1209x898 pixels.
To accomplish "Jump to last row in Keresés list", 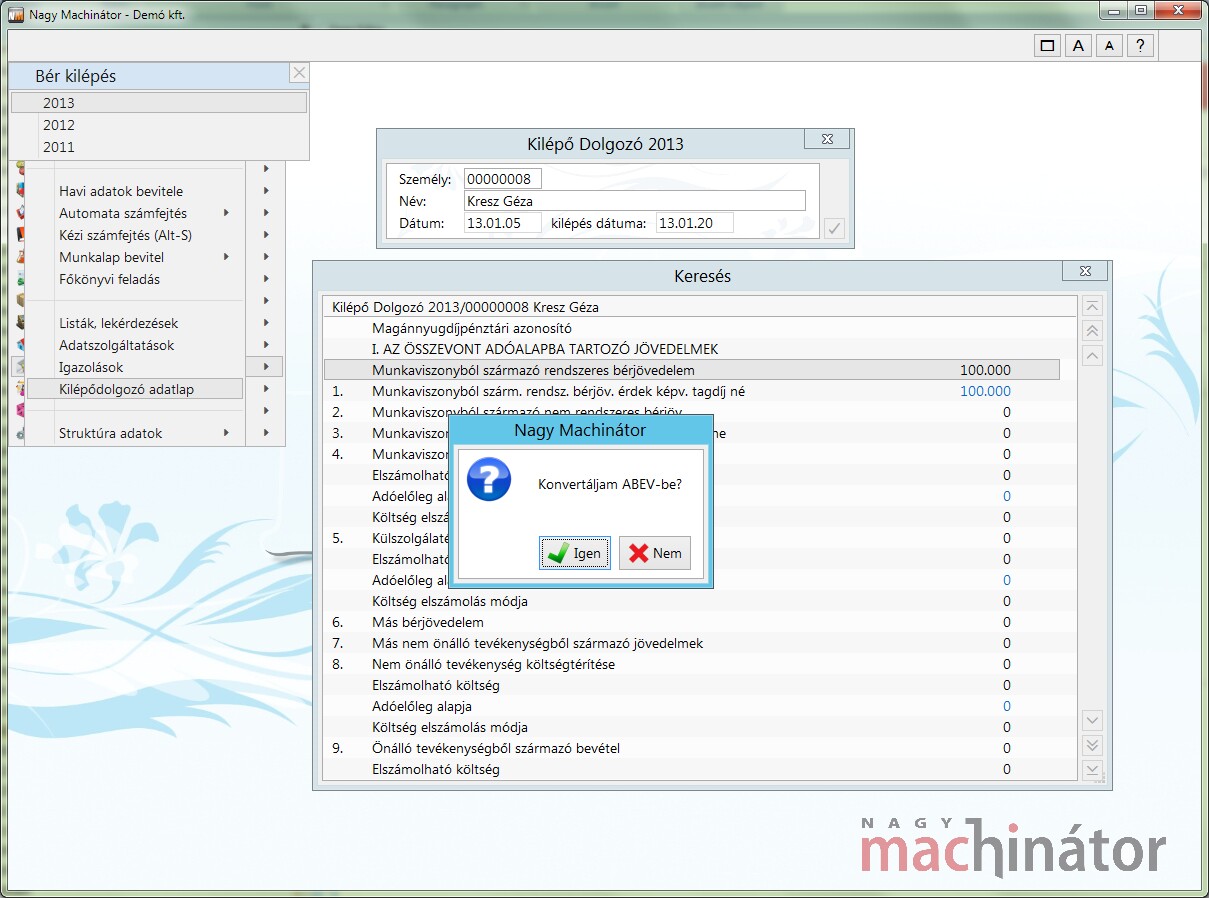I will [x=1093, y=769].
